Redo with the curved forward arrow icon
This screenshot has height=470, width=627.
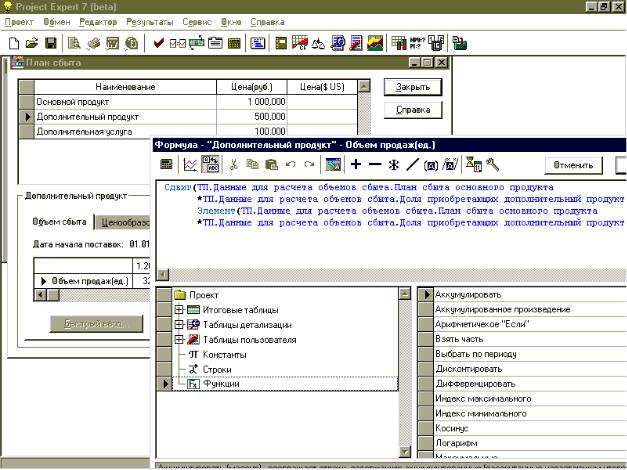(309, 164)
